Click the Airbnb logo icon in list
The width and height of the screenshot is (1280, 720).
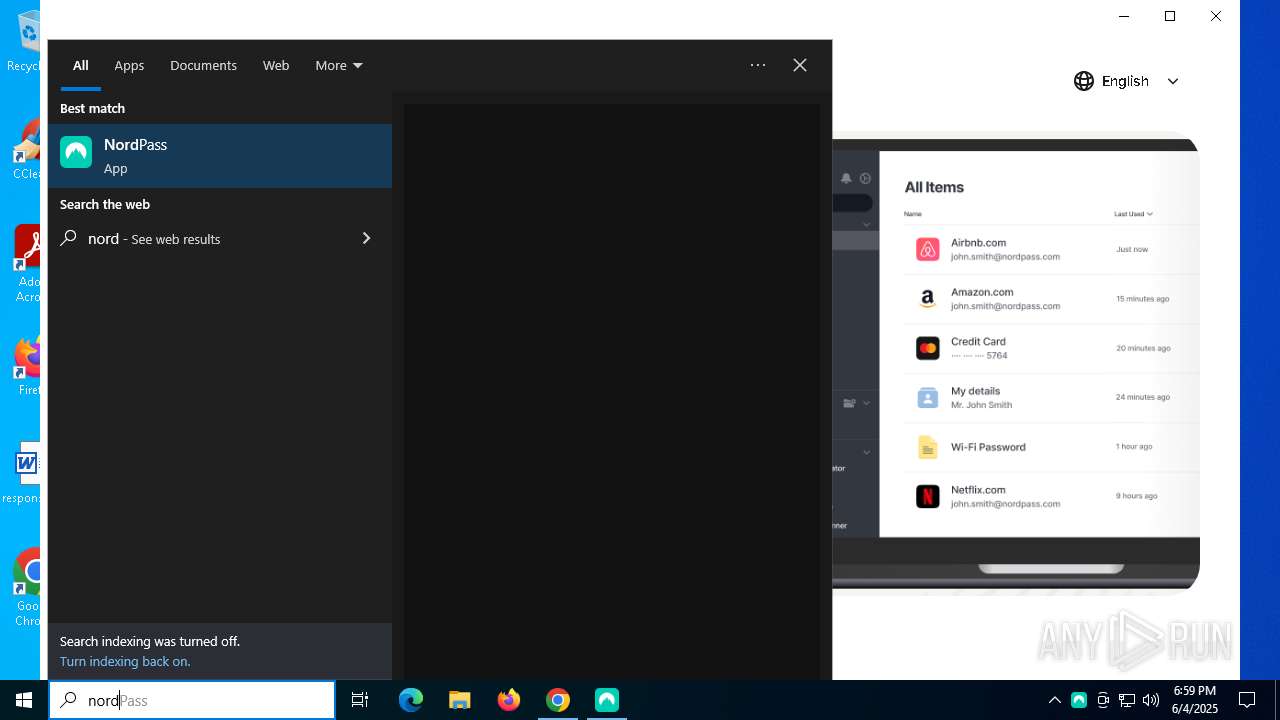click(928, 249)
